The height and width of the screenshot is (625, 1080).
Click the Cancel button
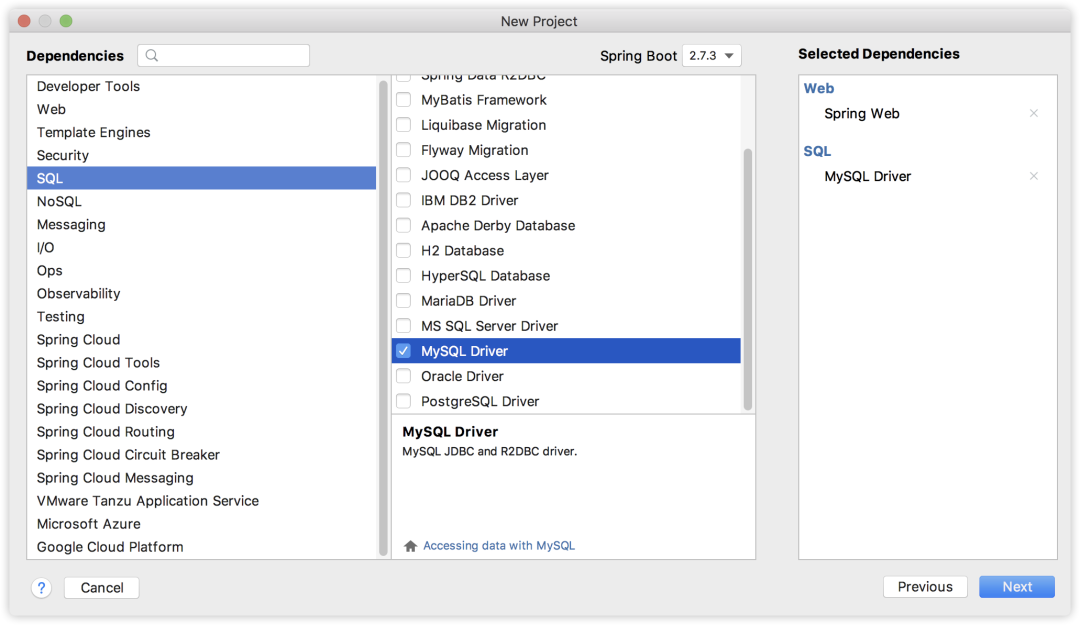click(101, 587)
